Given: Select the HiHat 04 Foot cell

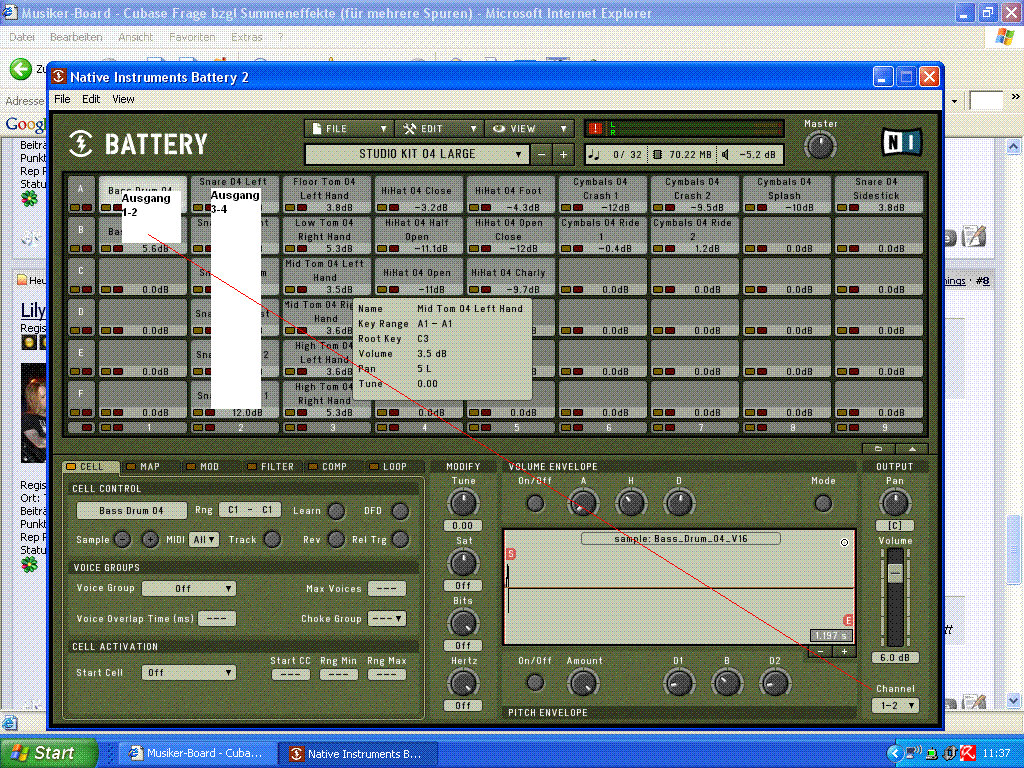Looking at the screenshot, I should (508, 194).
